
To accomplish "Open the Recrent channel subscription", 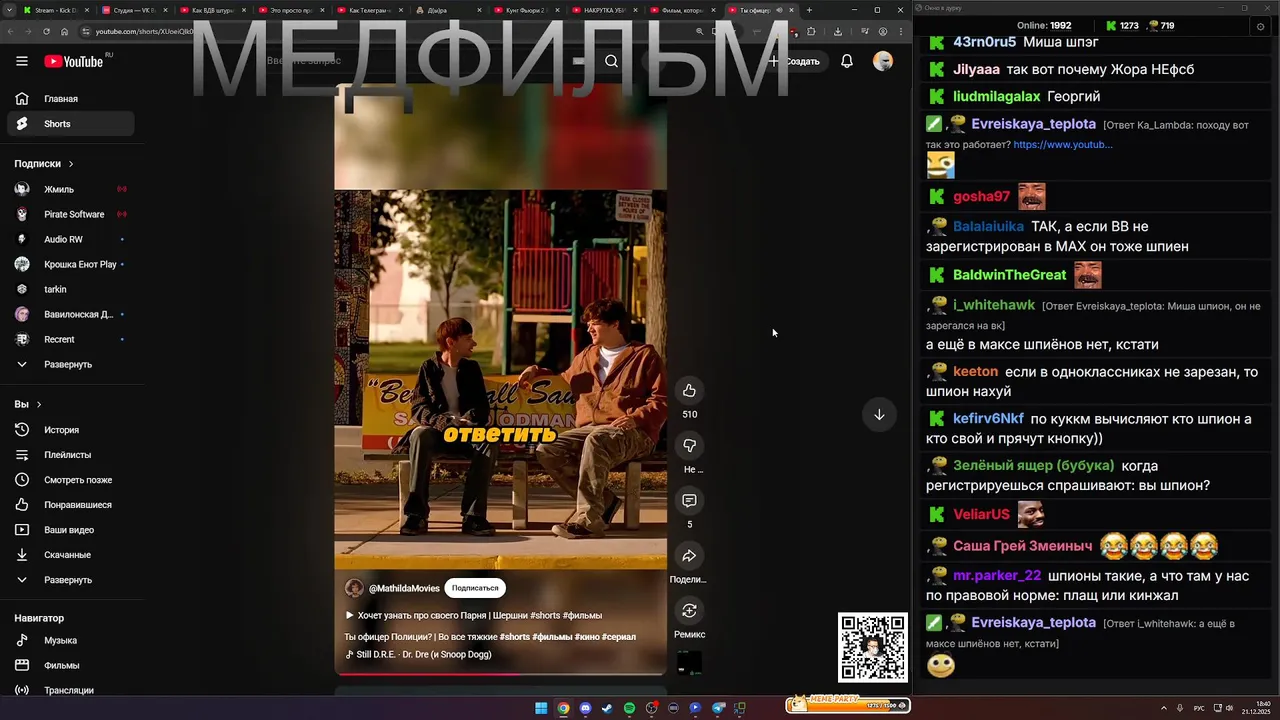I will (x=70, y=339).
